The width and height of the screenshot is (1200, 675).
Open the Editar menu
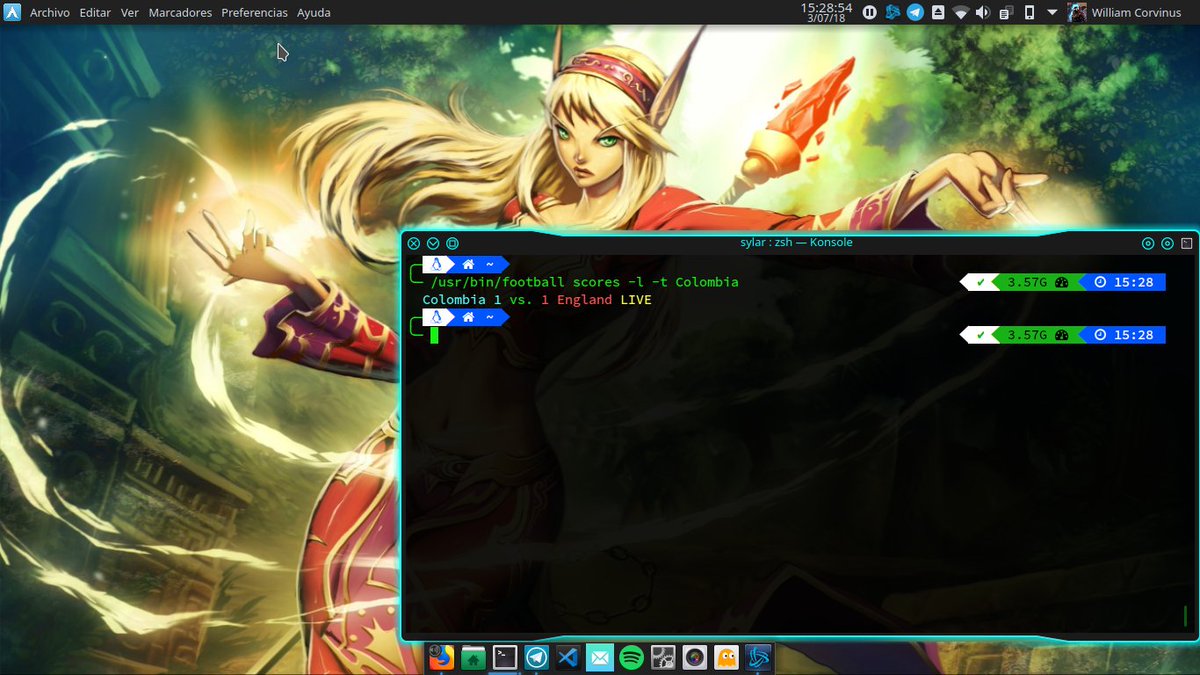[x=95, y=13]
